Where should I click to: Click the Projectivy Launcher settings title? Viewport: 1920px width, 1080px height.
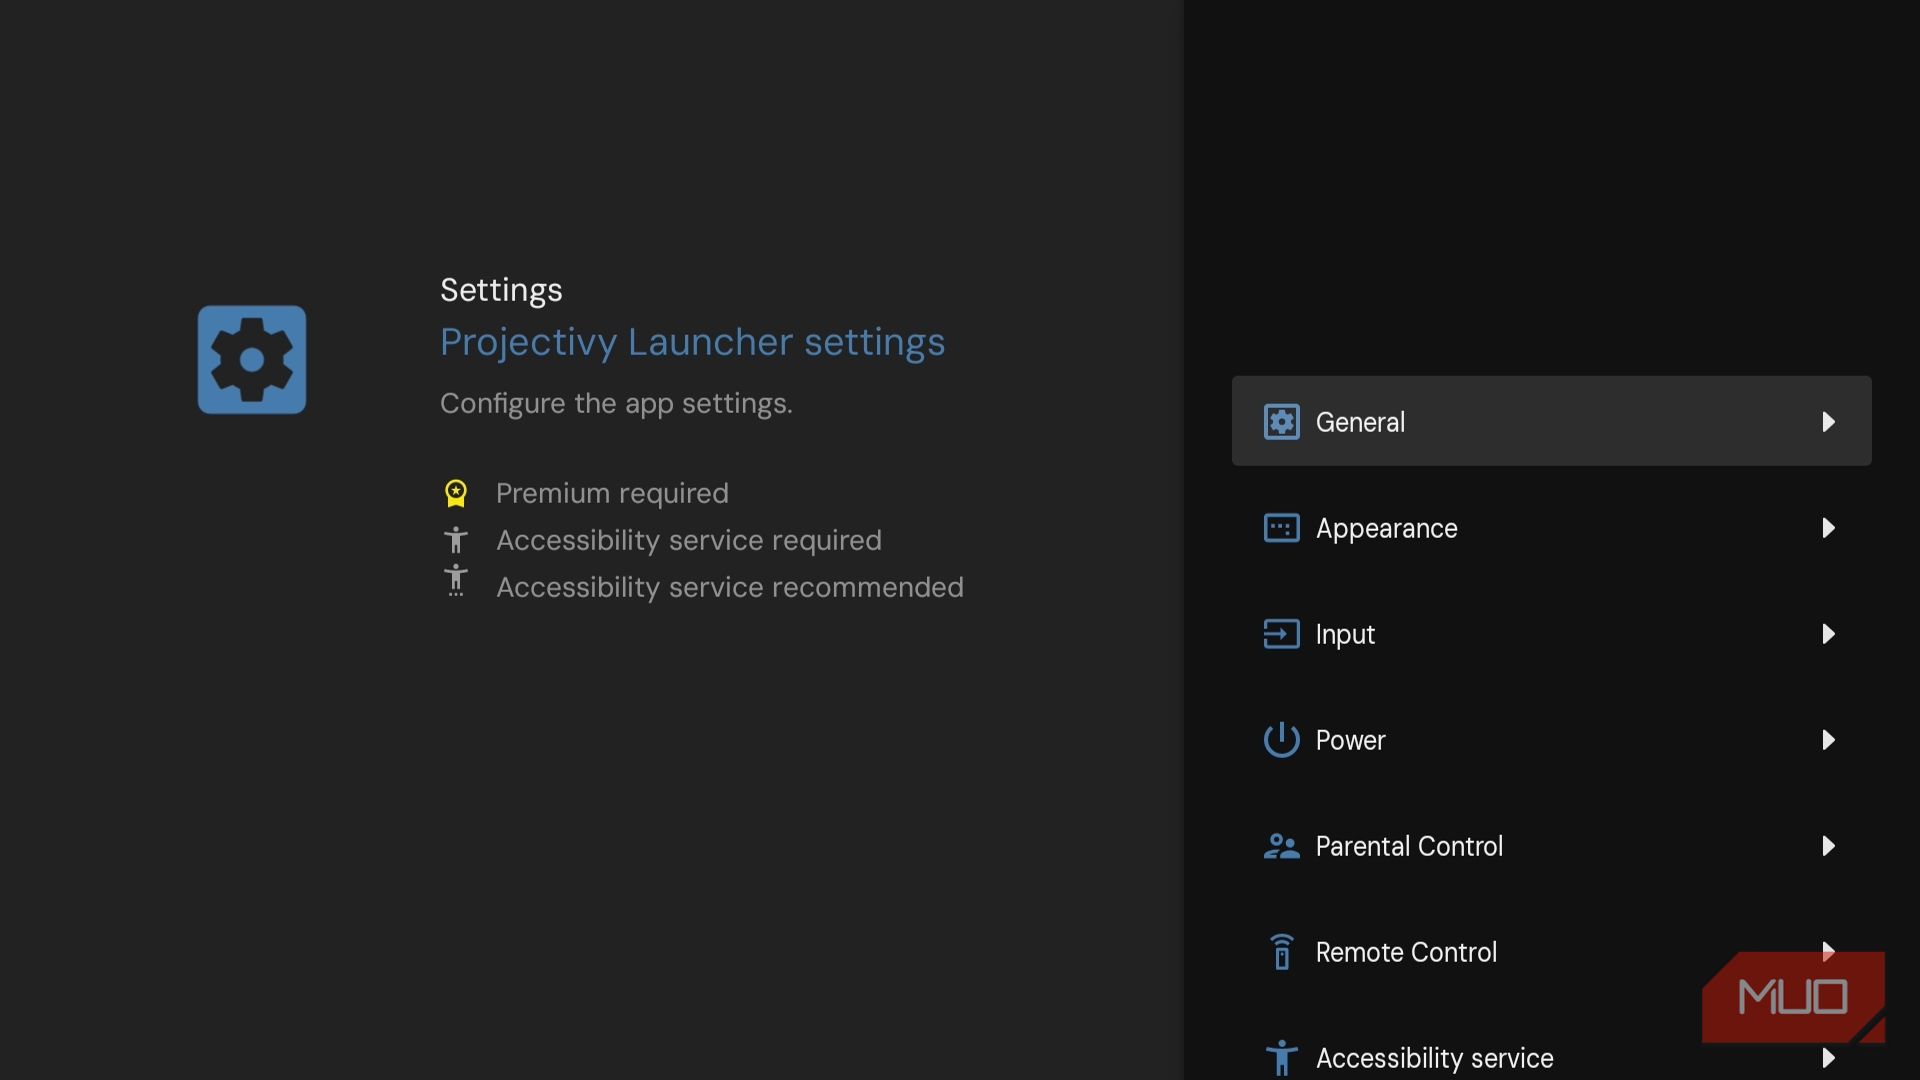[x=692, y=342]
